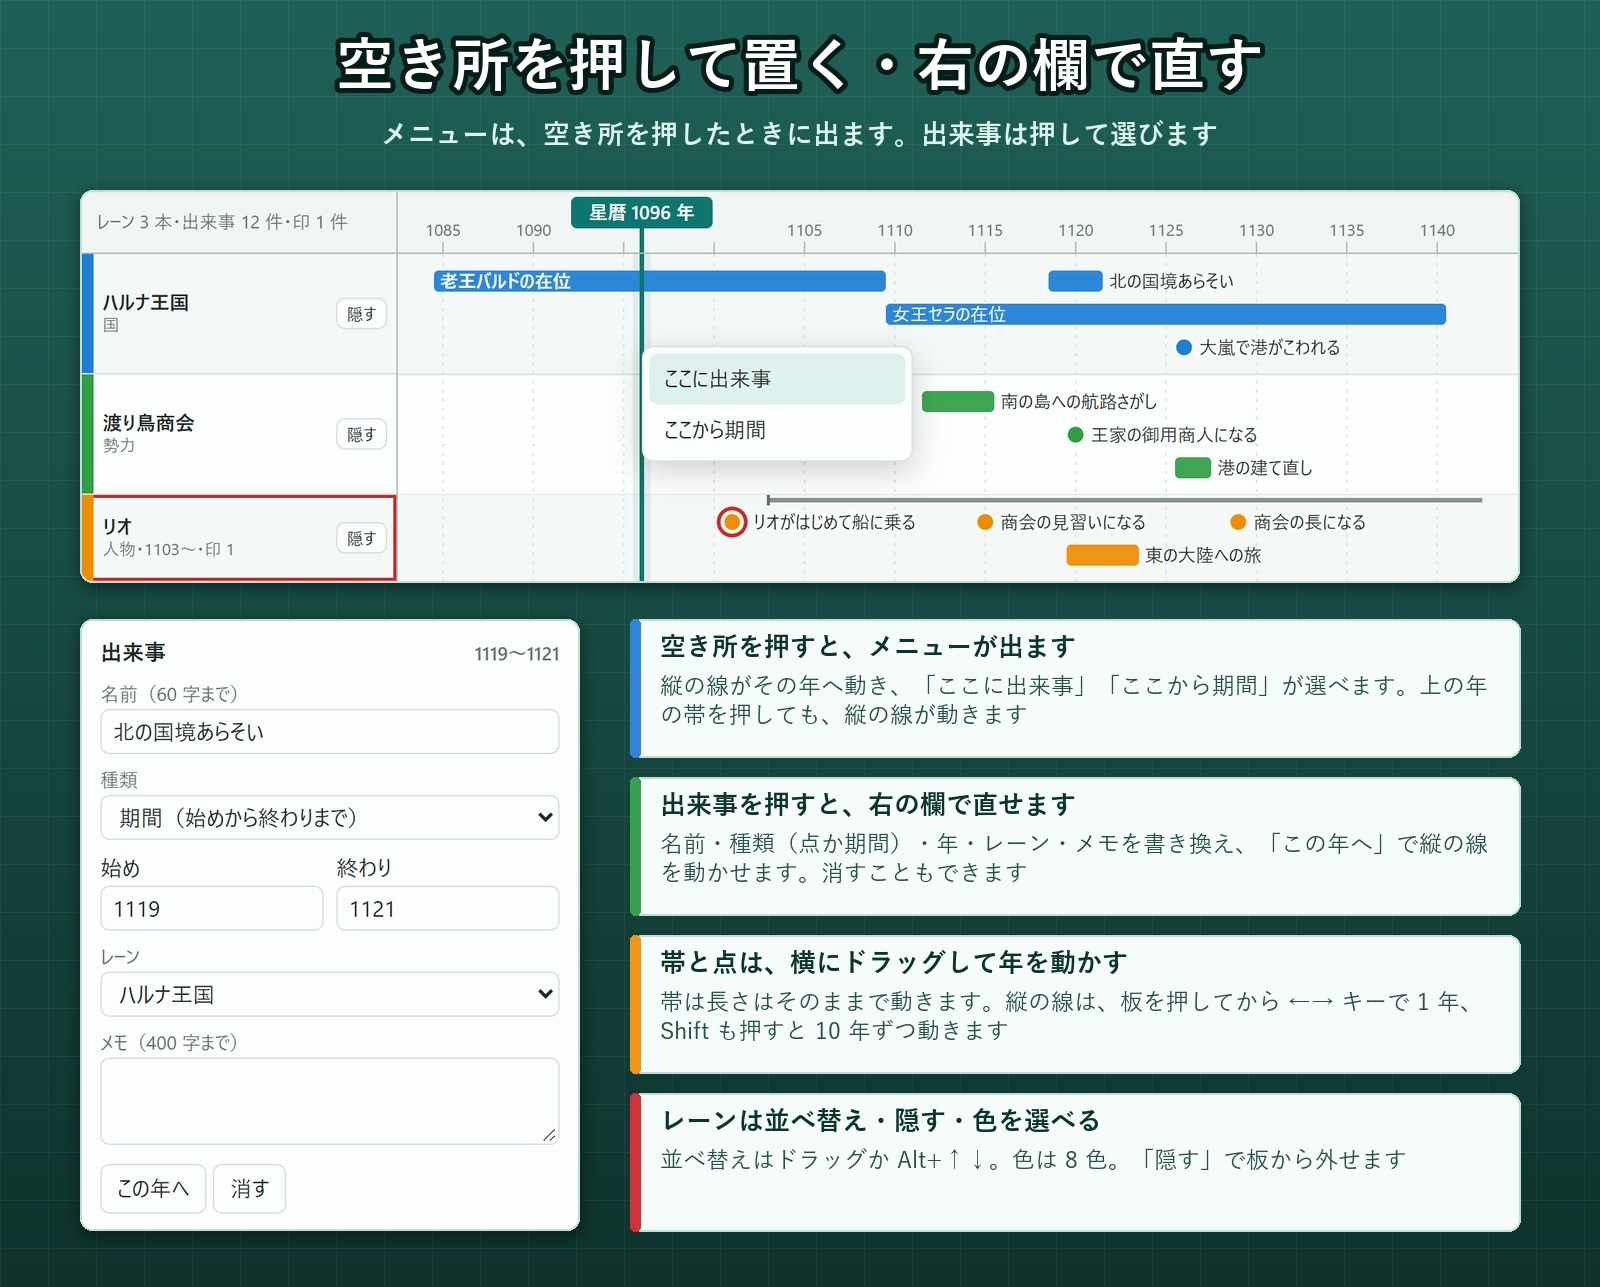Open the 種類 dropdown
The image size is (1600, 1287).
(330, 817)
